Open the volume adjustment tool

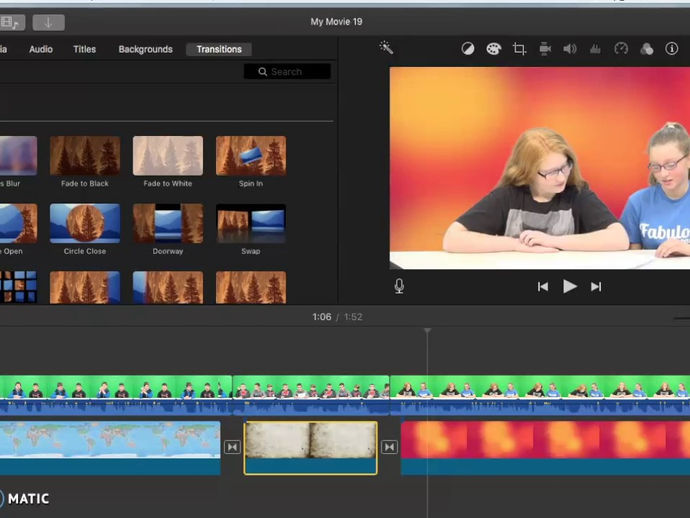click(570, 48)
